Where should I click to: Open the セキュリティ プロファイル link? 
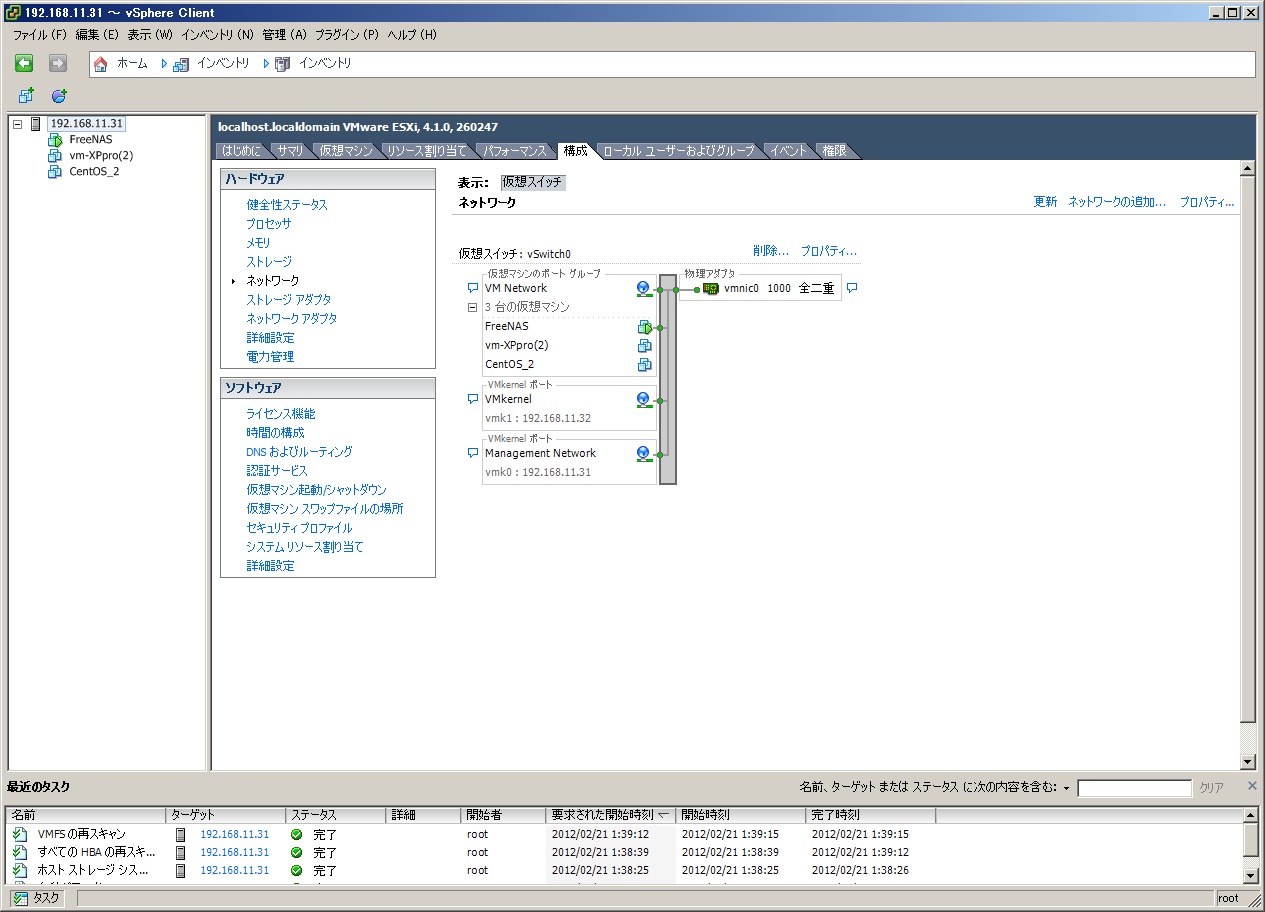tap(299, 528)
